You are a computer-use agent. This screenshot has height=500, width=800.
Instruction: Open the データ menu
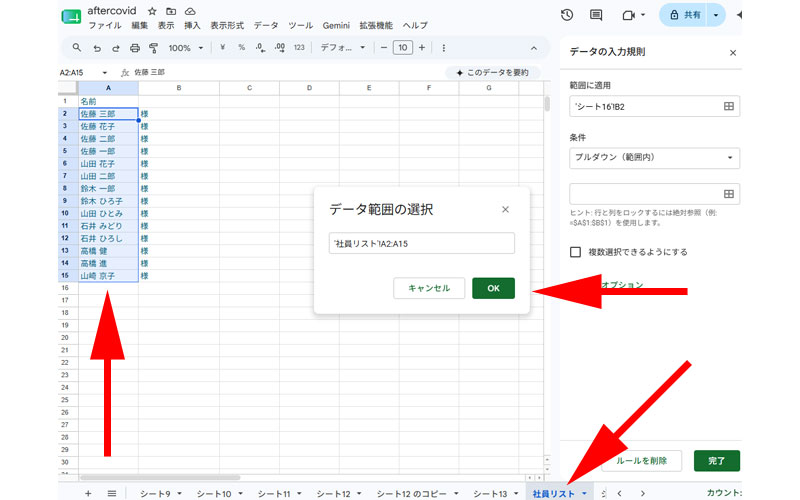[x=266, y=25]
